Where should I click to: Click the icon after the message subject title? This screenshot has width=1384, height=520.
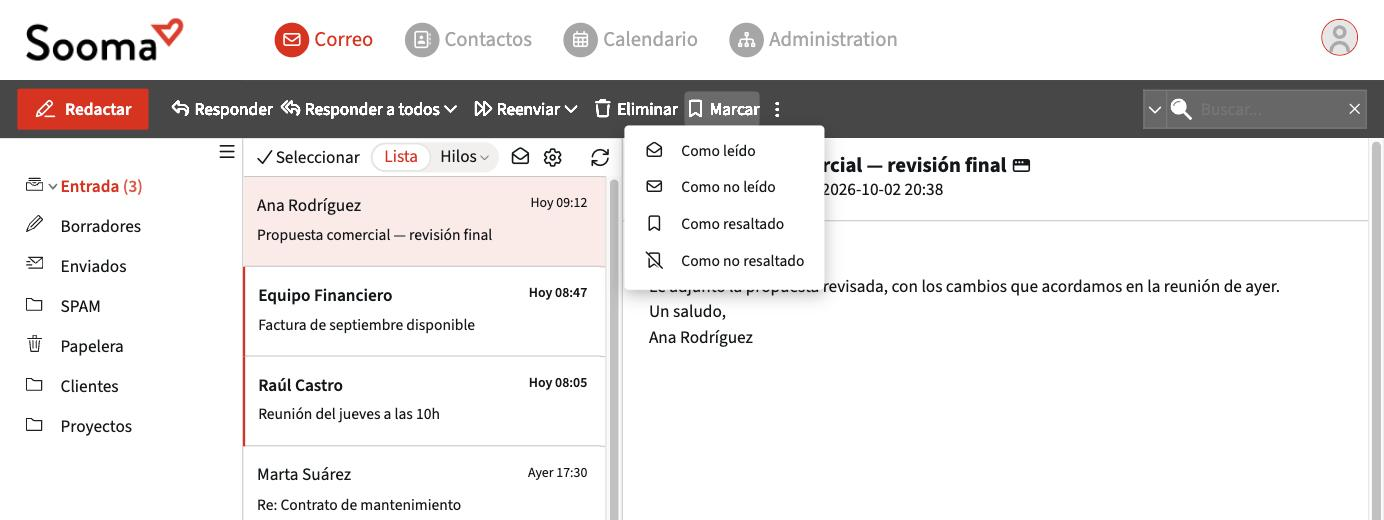(x=1021, y=166)
